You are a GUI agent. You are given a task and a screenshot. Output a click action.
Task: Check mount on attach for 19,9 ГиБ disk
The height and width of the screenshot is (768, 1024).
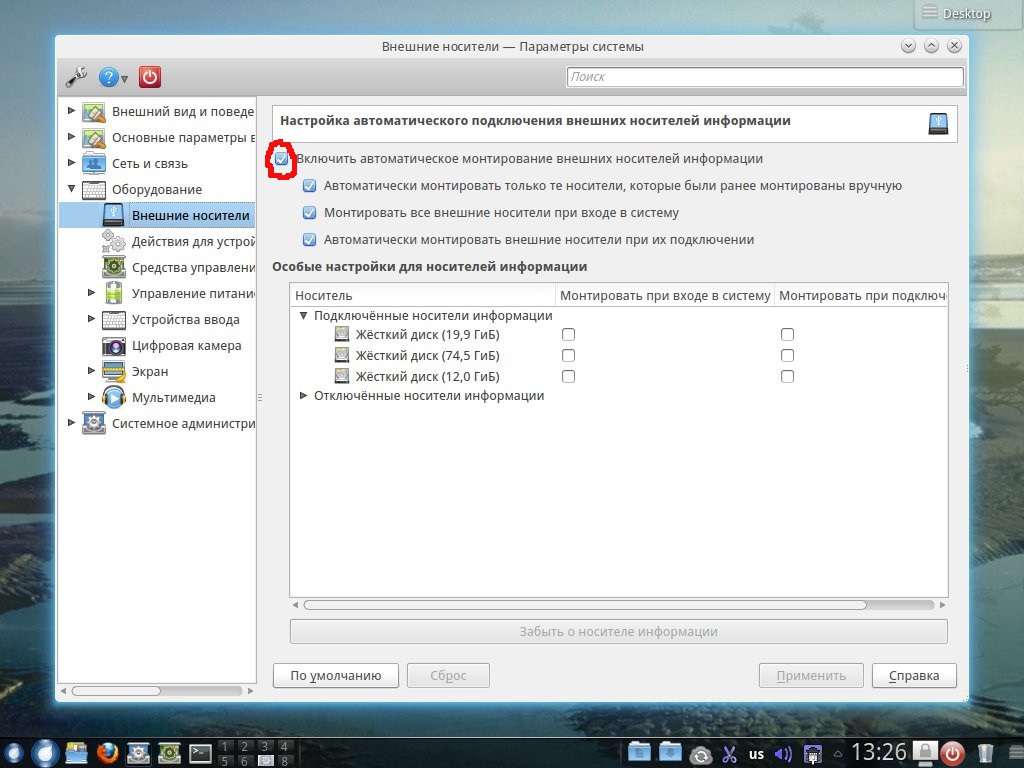(x=787, y=334)
